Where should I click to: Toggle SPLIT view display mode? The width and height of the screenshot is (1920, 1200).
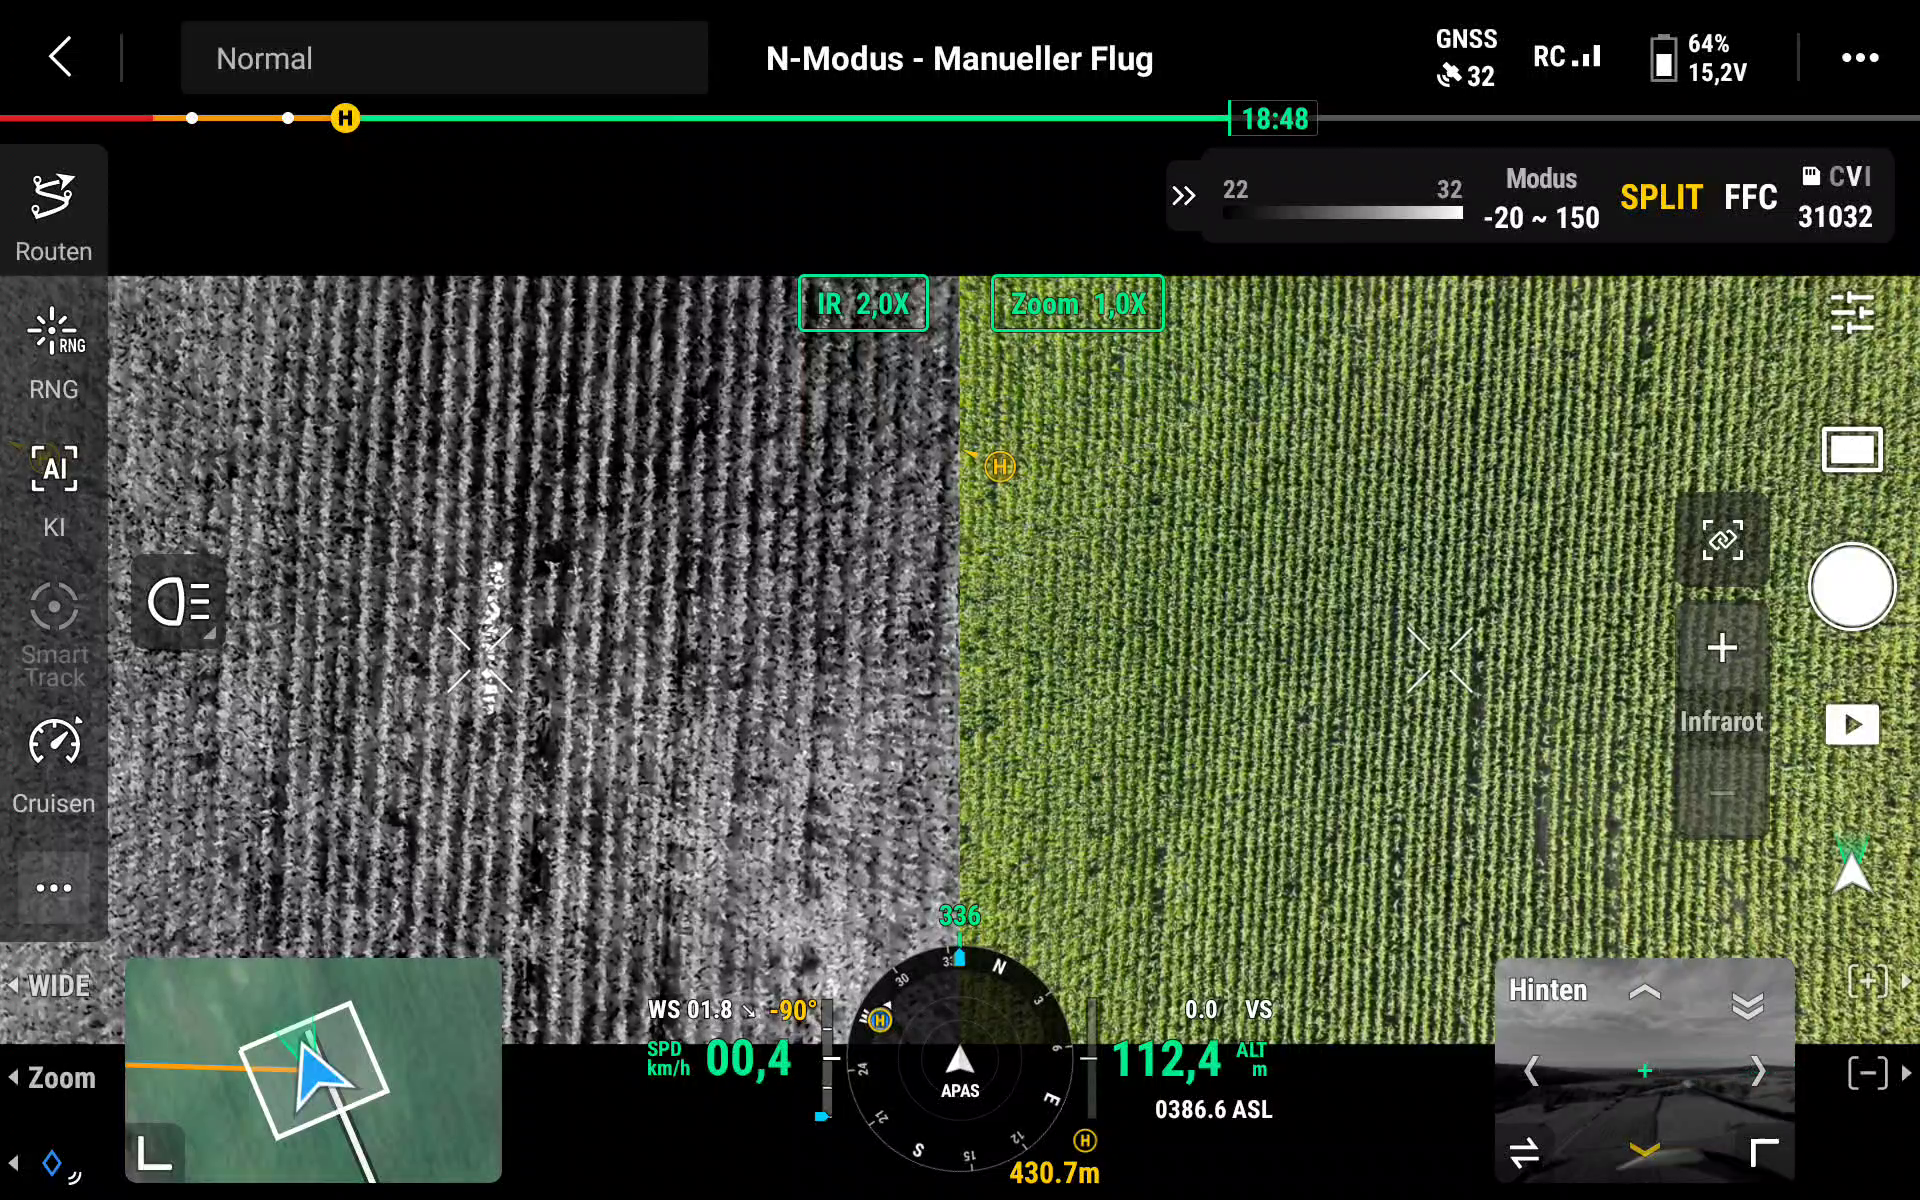[1660, 197]
